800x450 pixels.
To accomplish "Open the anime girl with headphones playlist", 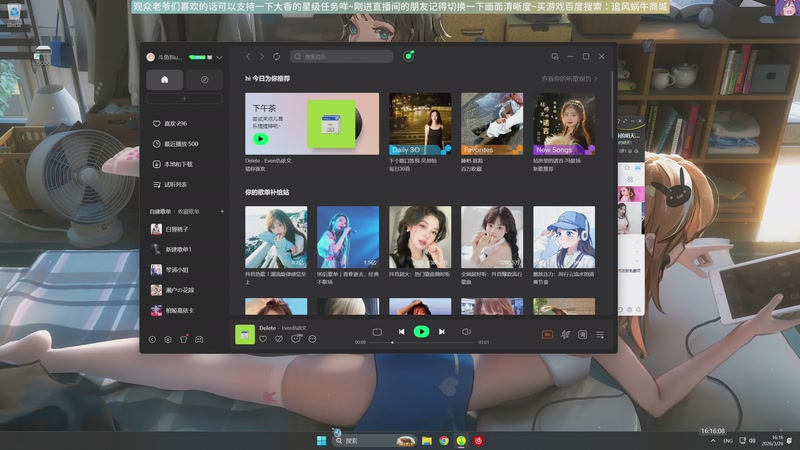I will tap(564, 237).
